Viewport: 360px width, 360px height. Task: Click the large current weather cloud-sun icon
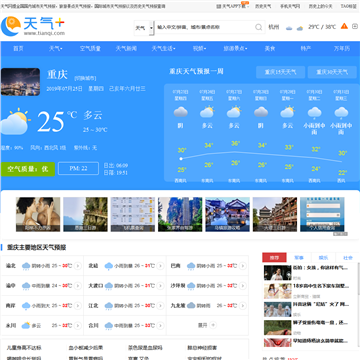pyautogui.click(x=15, y=122)
